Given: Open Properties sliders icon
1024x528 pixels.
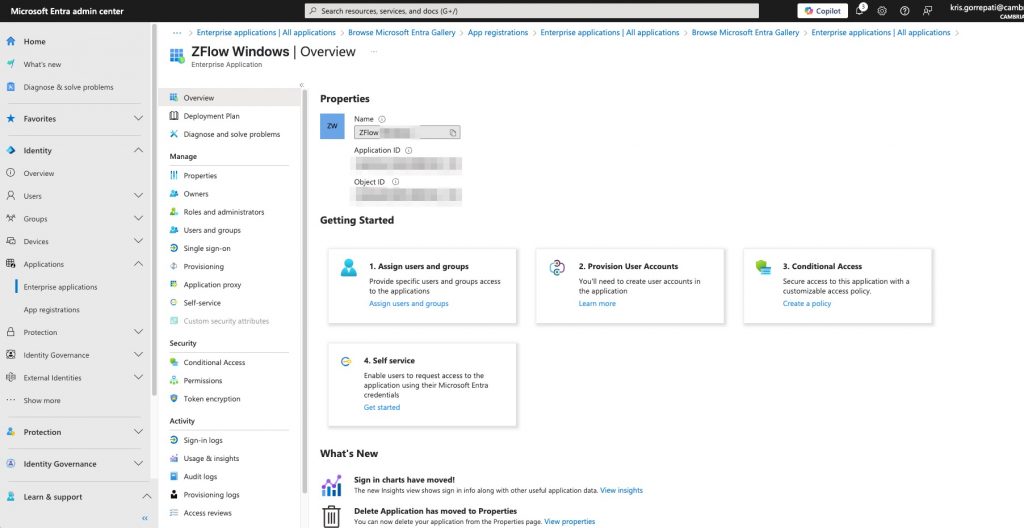Looking at the screenshot, I should 174,175.
